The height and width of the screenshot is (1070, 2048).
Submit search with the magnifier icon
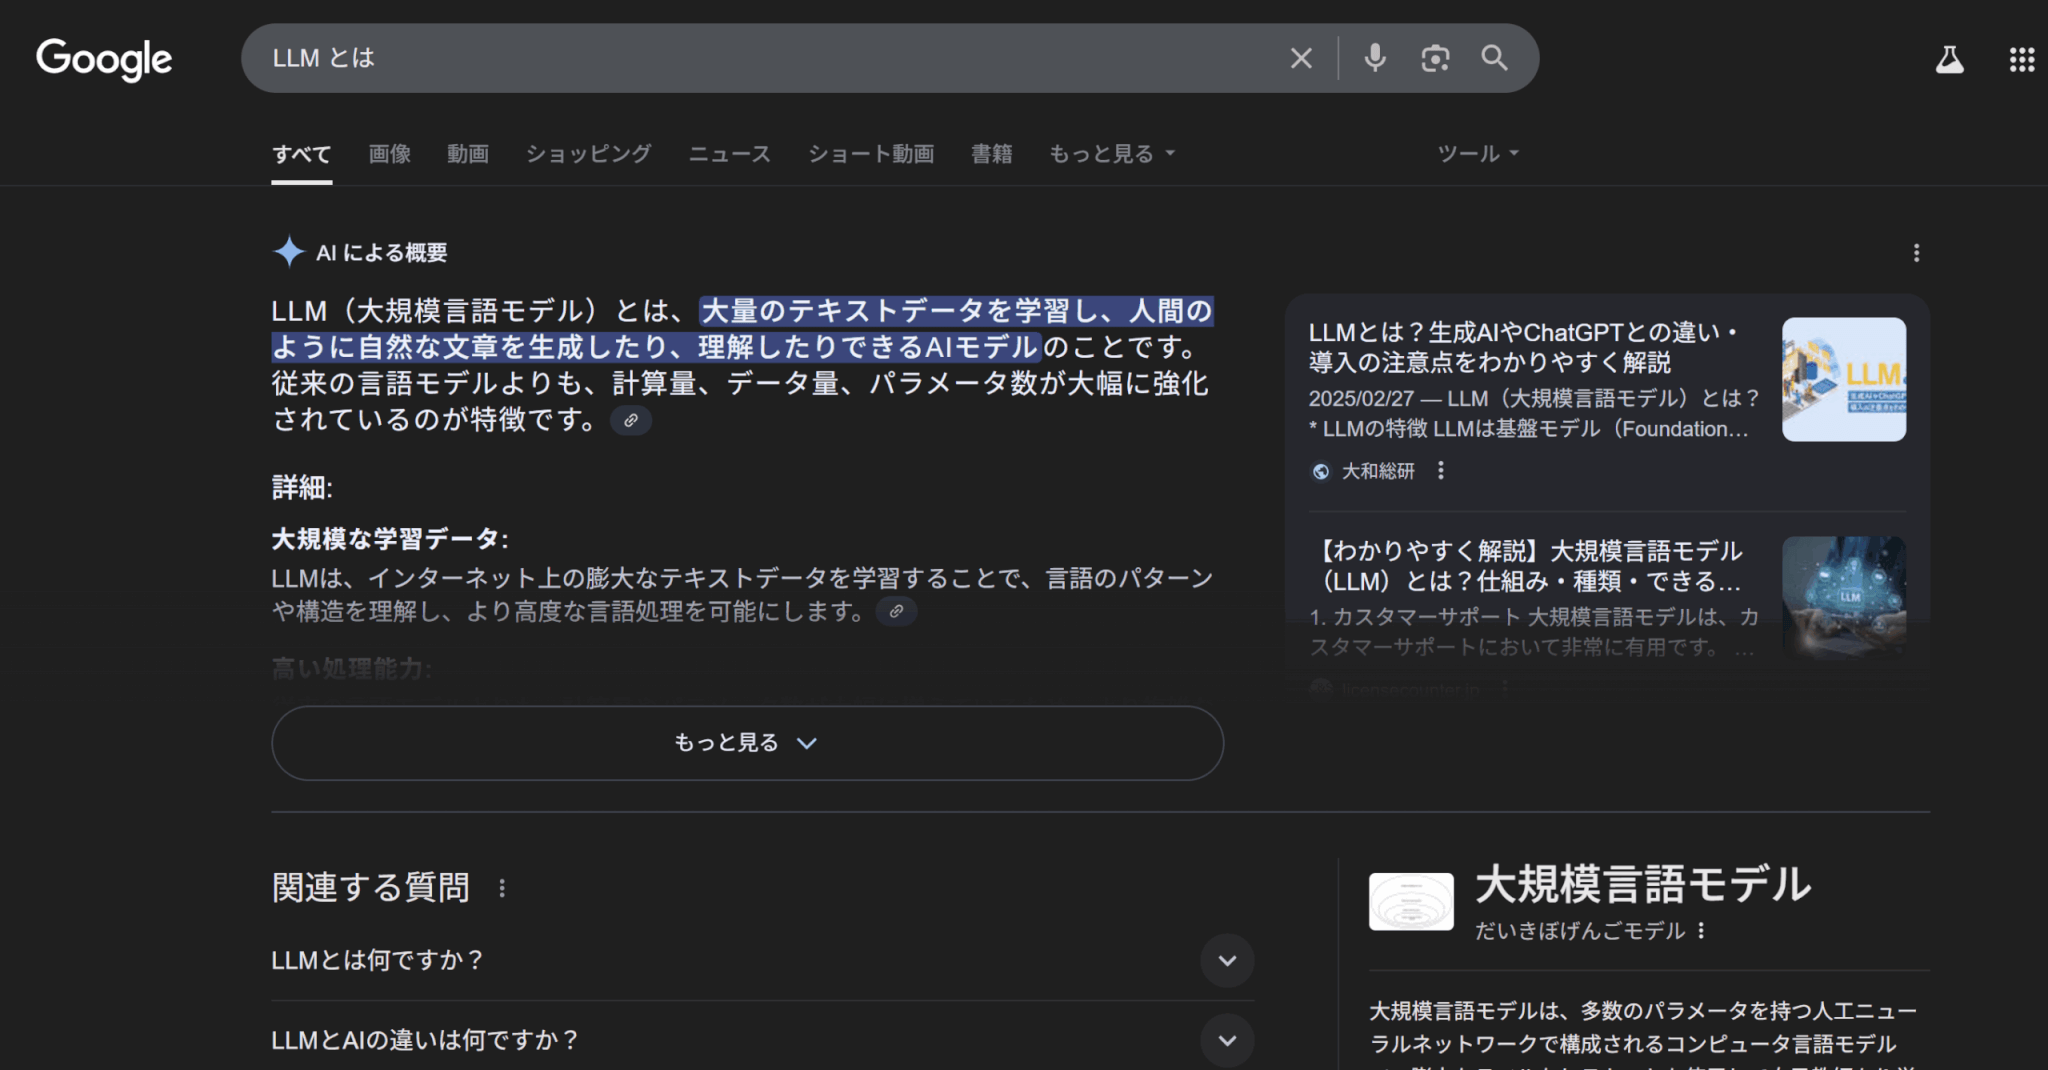click(x=1494, y=58)
